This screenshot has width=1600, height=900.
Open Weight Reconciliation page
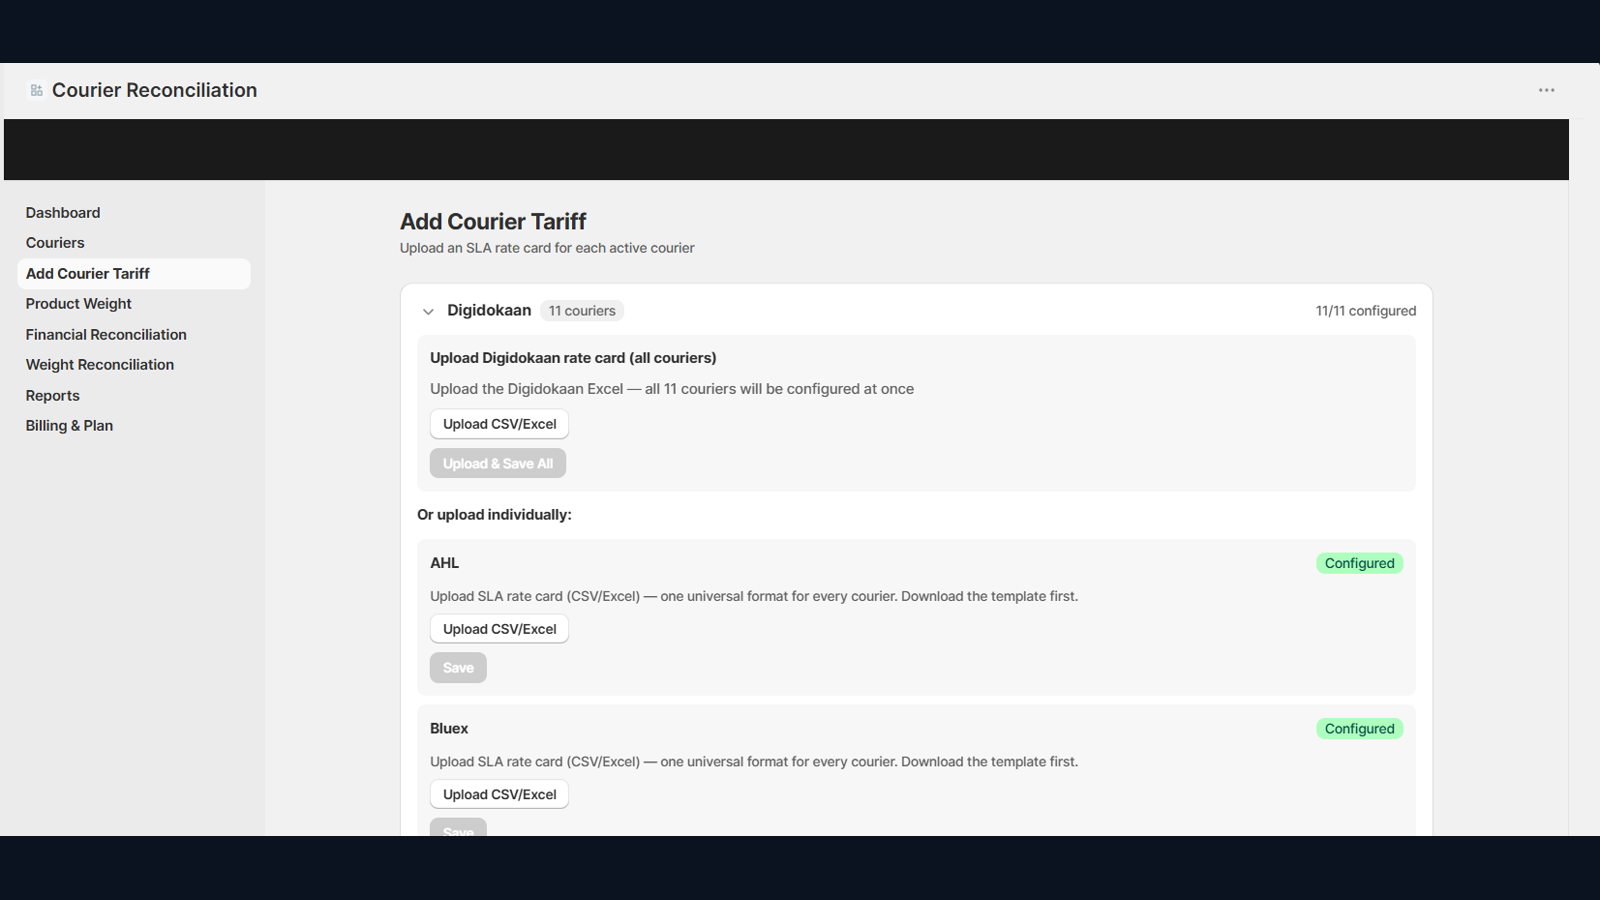pos(100,365)
